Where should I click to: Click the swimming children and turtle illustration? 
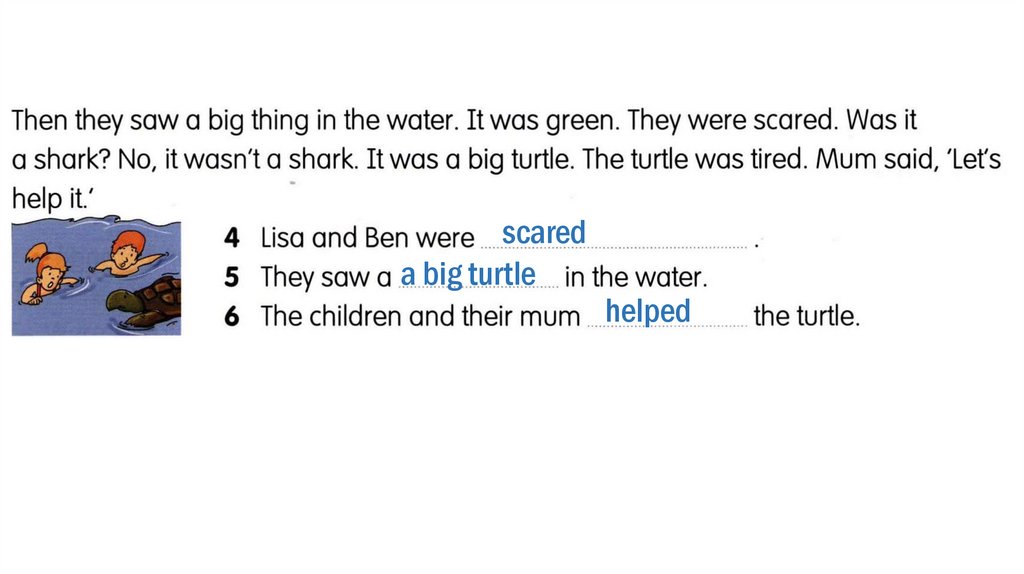[96, 278]
